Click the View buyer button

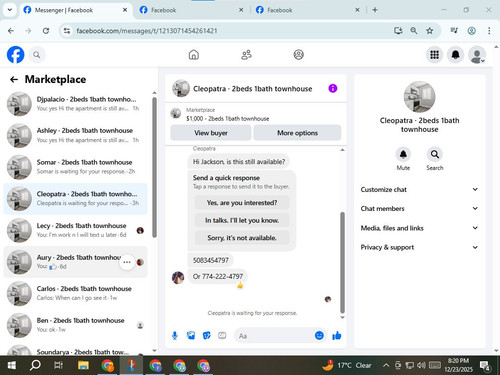click(211, 133)
